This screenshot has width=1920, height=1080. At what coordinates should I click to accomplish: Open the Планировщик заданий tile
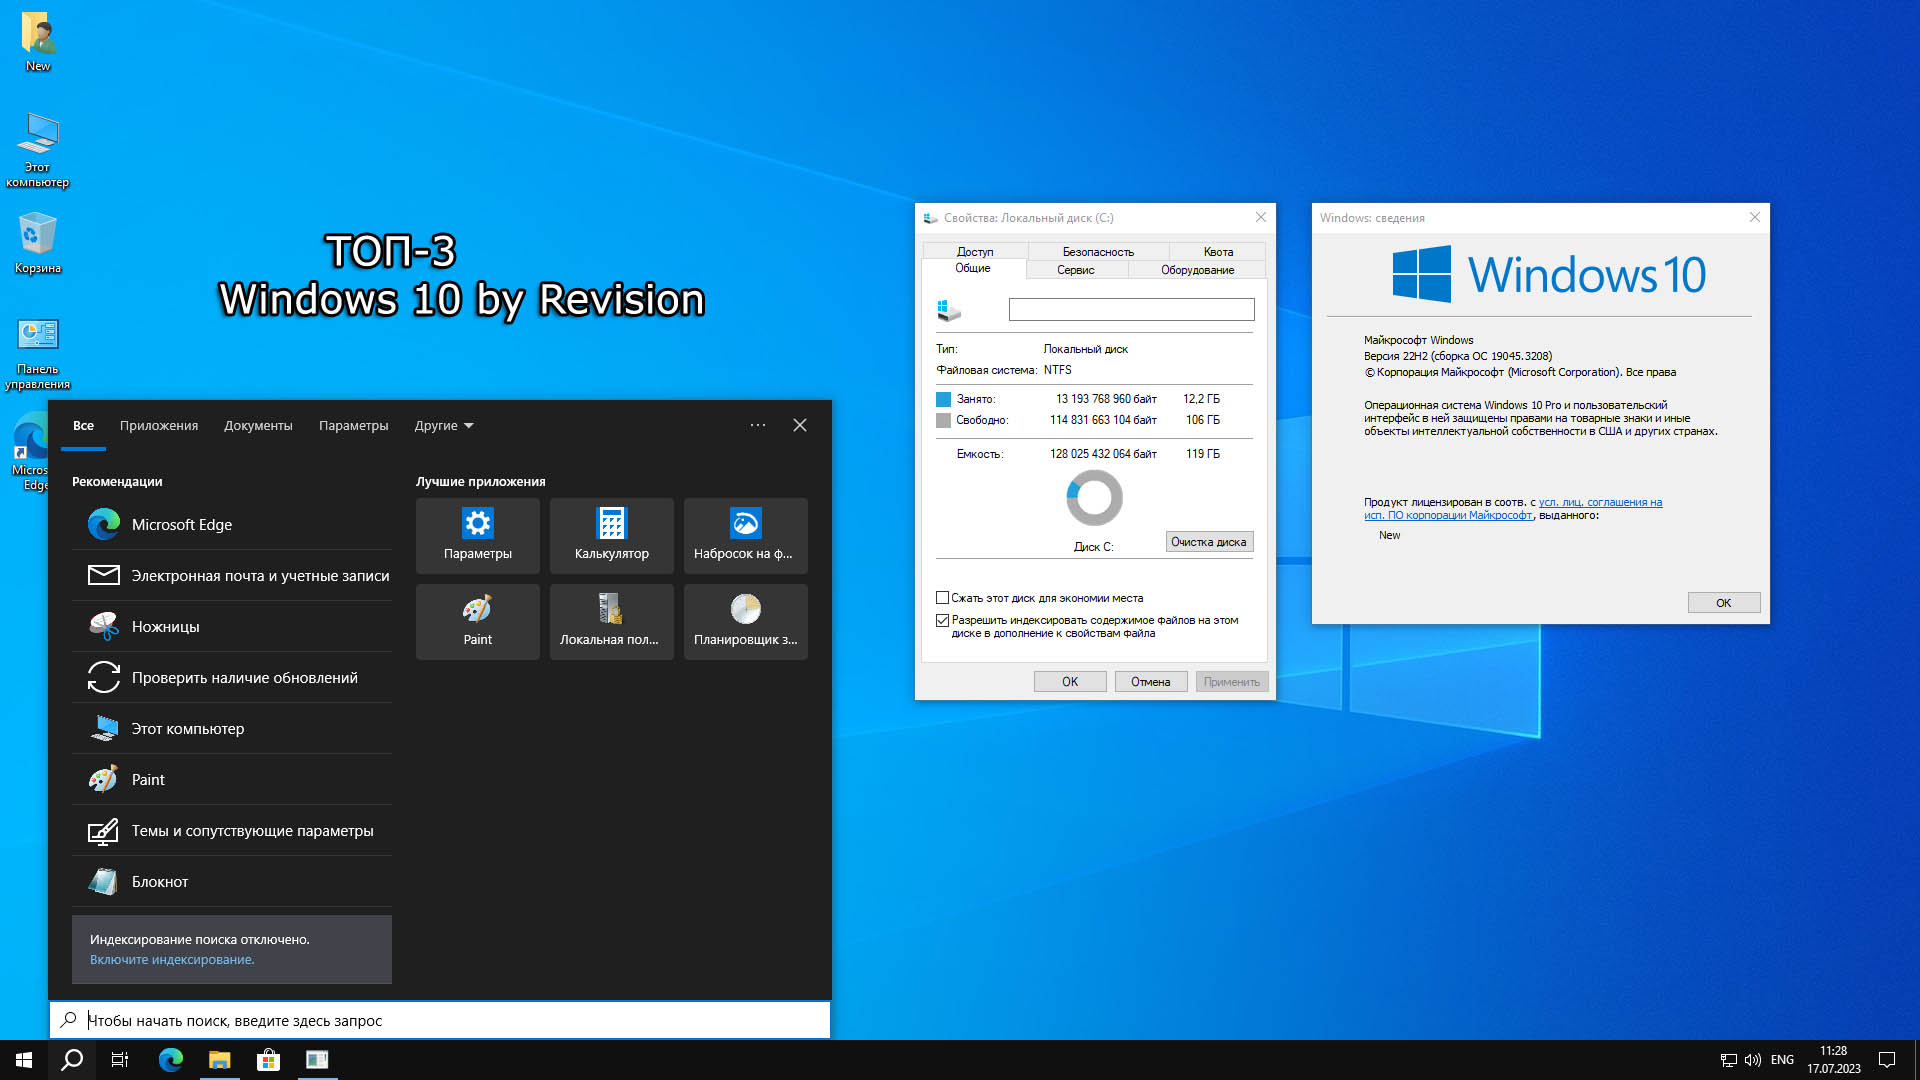(745, 621)
